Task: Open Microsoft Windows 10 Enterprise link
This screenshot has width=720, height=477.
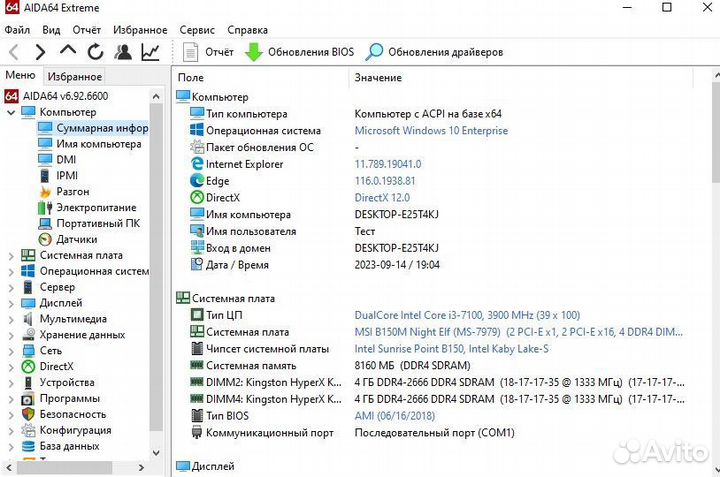Action: pos(431,130)
